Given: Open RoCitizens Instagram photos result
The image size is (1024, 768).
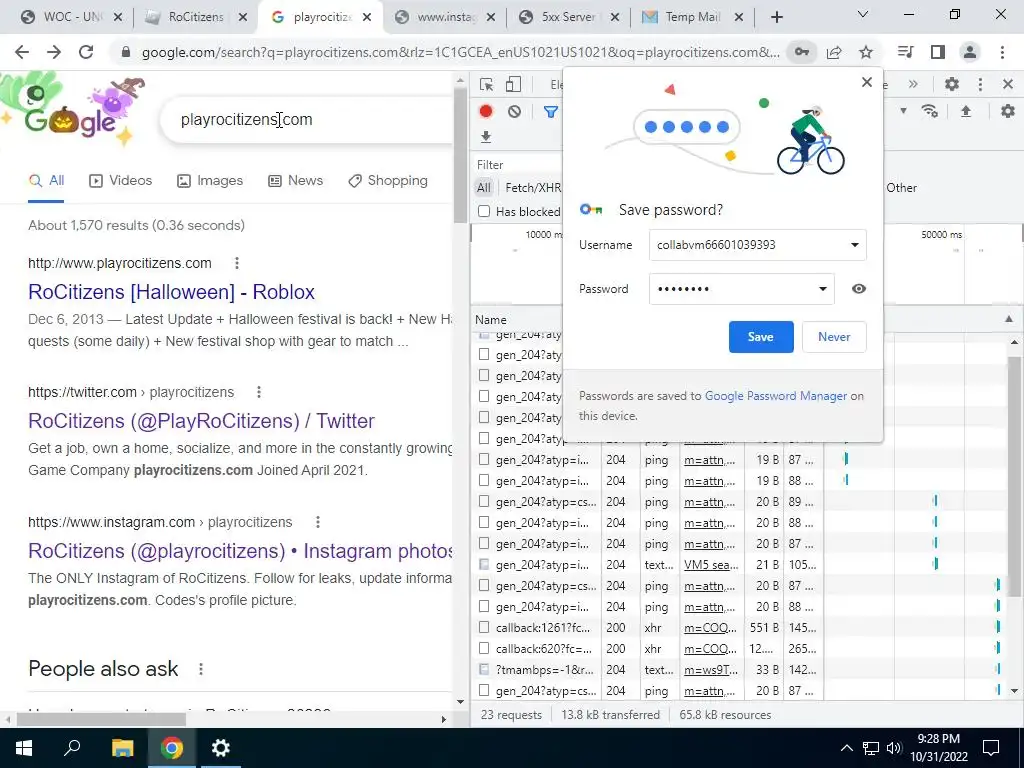Looking at the screenshot, I should 240,551.
